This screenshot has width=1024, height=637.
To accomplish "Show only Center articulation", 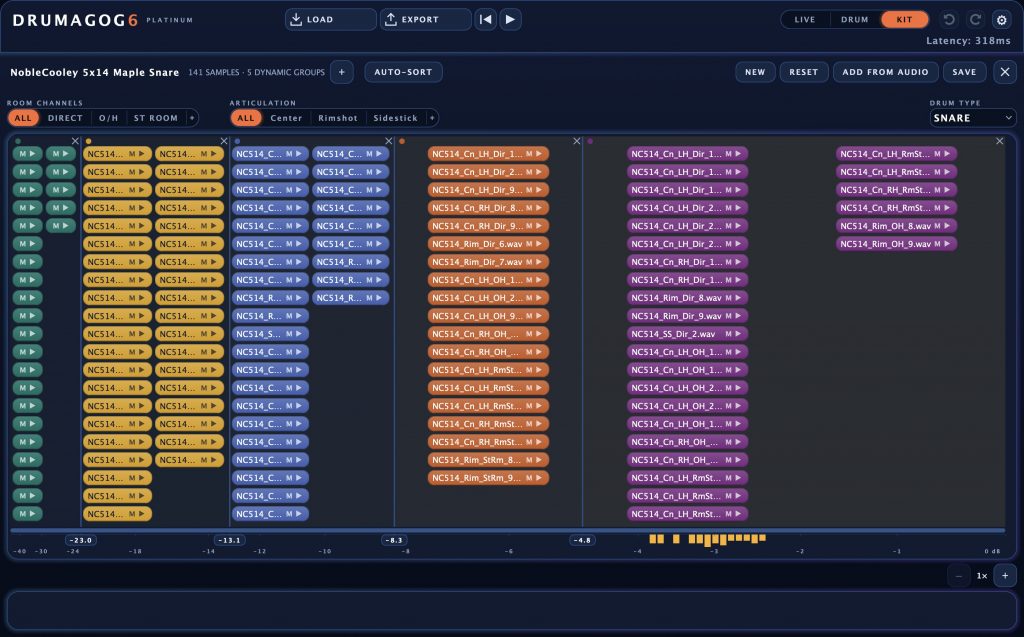I will pos(286,118).
